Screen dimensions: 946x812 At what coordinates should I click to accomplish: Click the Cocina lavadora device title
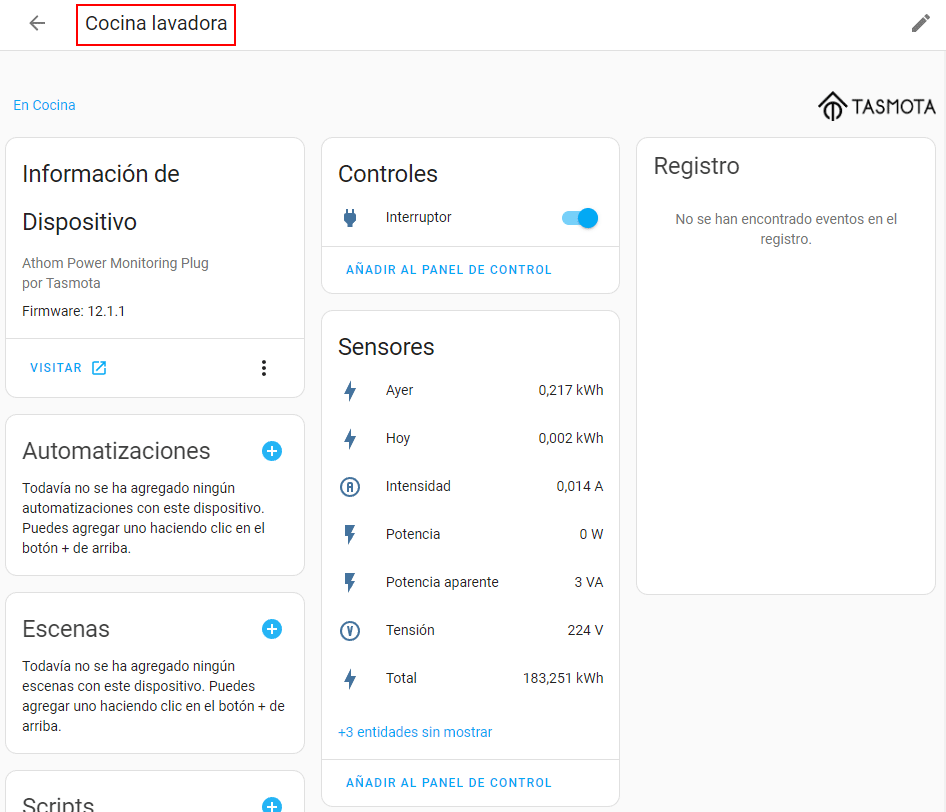[x=156, y=23]
